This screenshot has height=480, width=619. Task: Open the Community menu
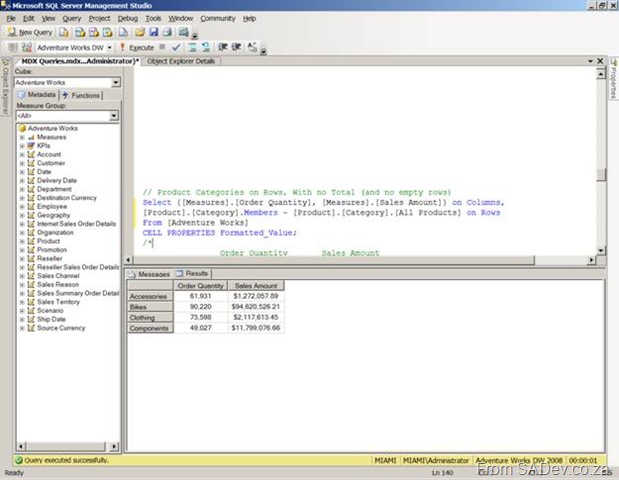tap(218, 19)
